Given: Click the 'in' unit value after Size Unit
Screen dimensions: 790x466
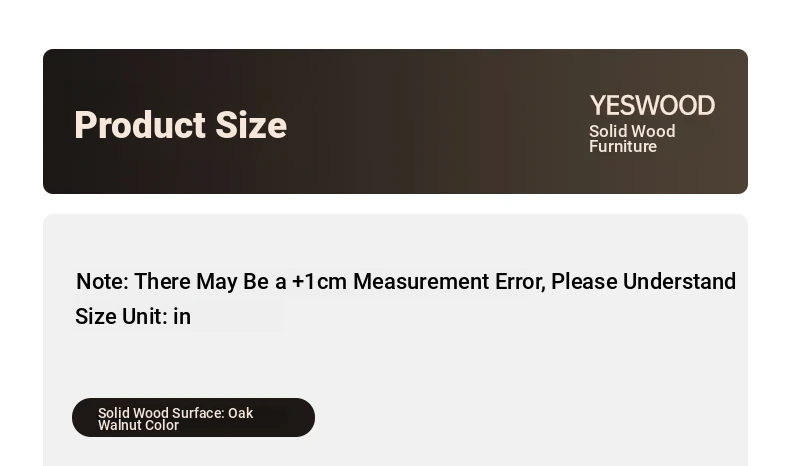Looking at the screenshot, I should pyautogui.click(x=182, y=316).
